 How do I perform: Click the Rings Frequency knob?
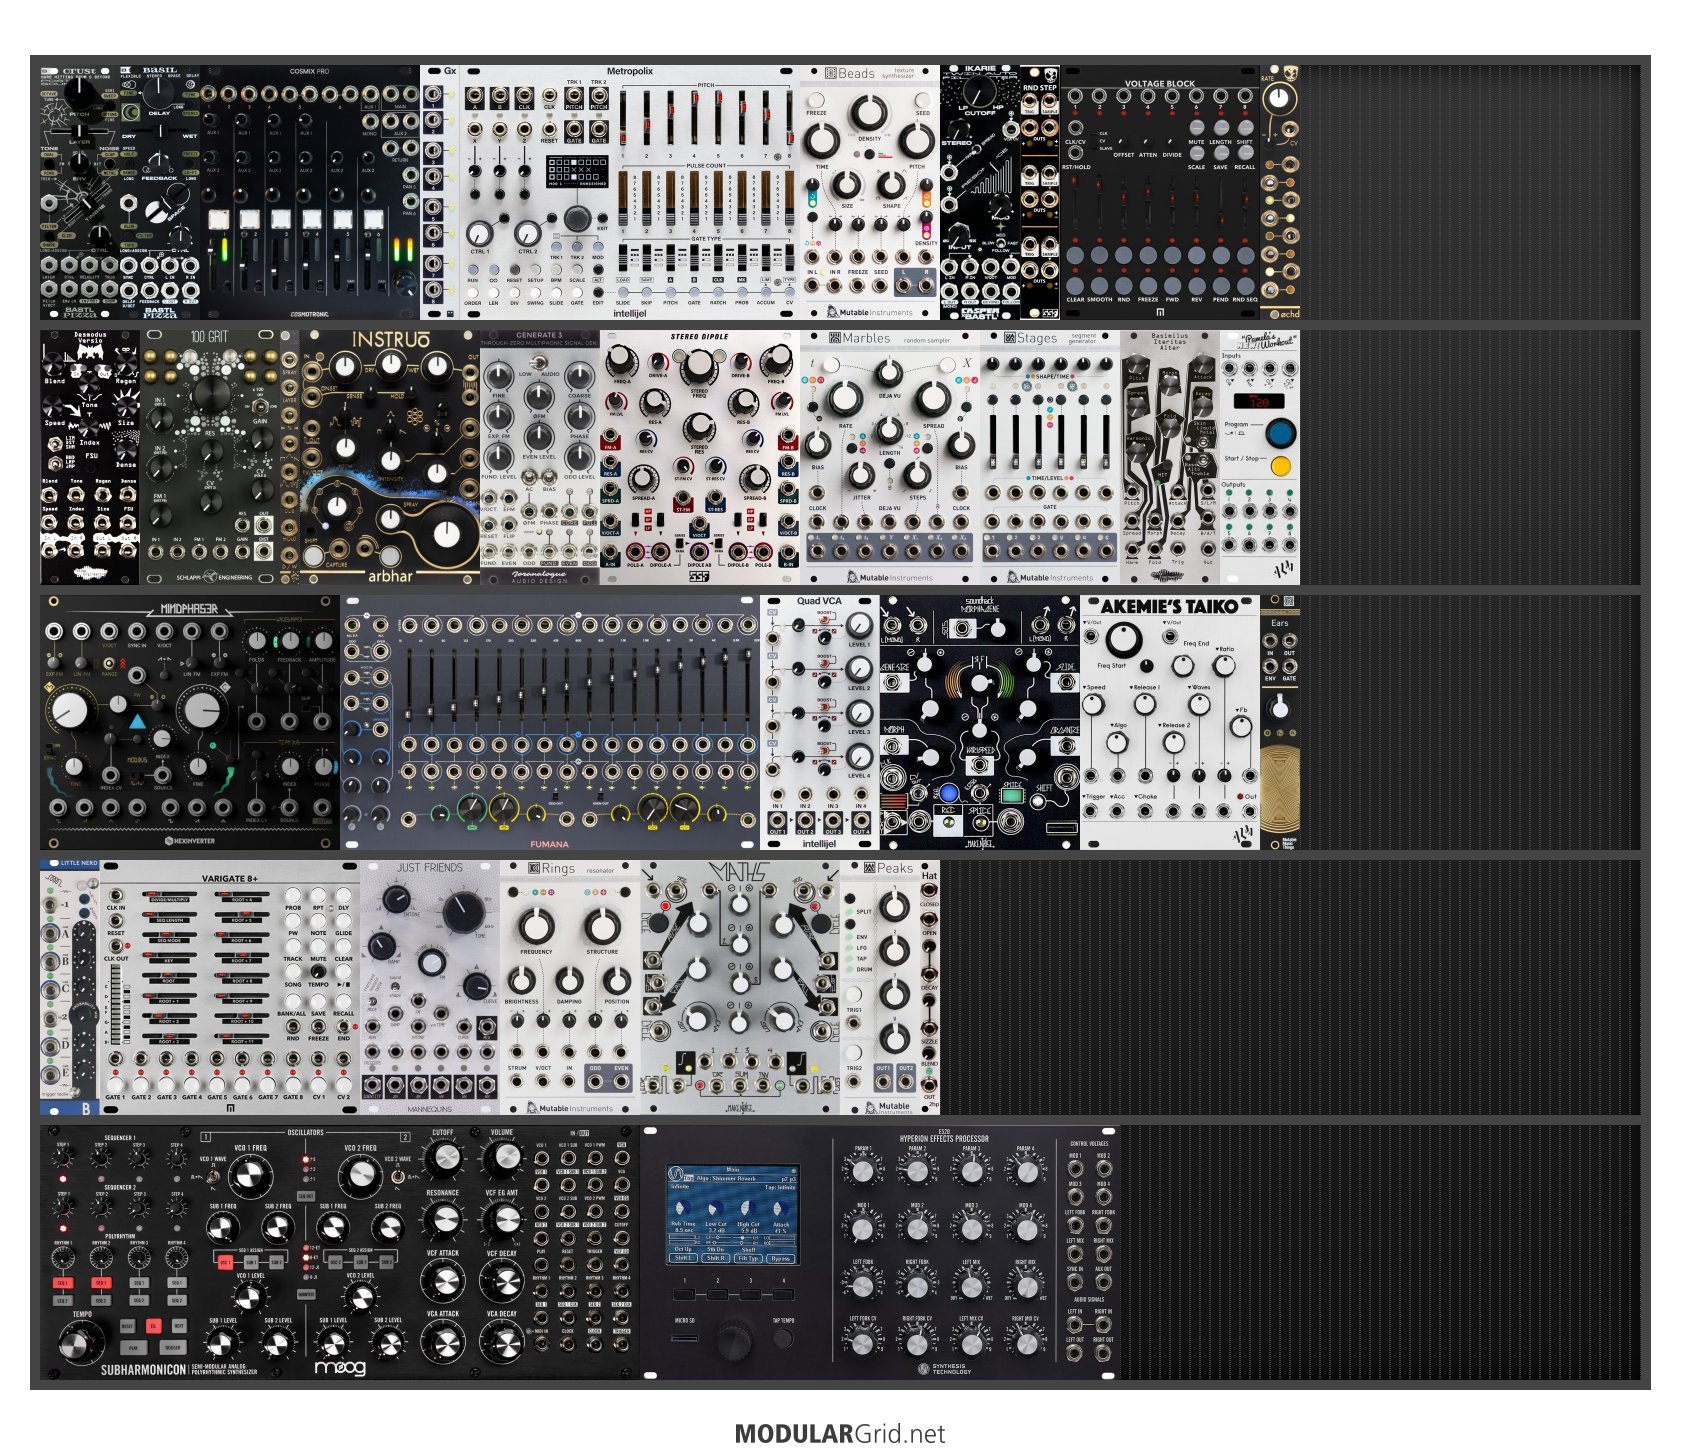(536, 926)
